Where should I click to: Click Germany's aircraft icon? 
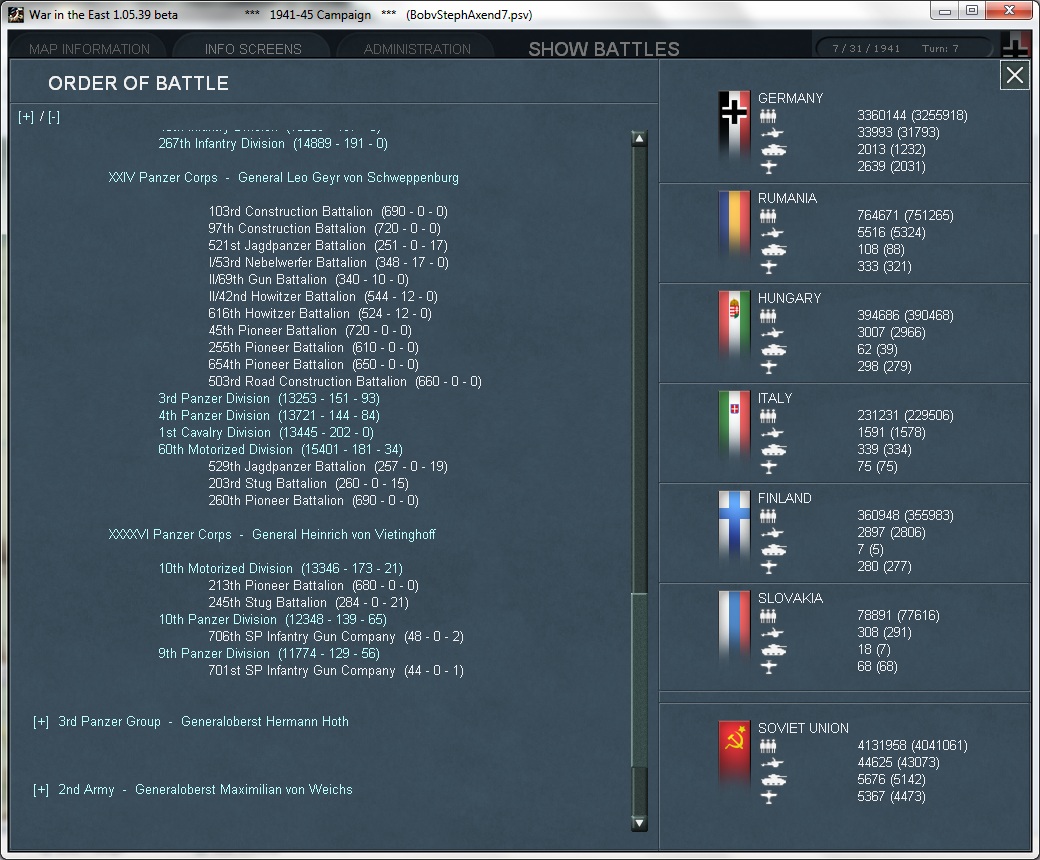(769, 167)
